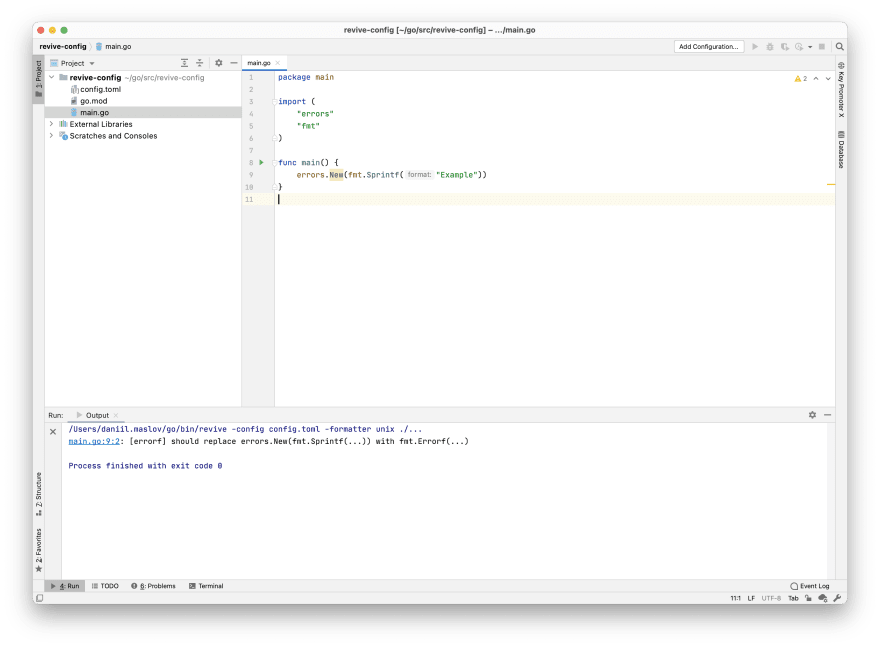Image resolution: width=880 pixels, height=647 pixels.
Task: Click the Tab indent setting in the status bar
Action: pyautogui.click(x=793, y=598)
